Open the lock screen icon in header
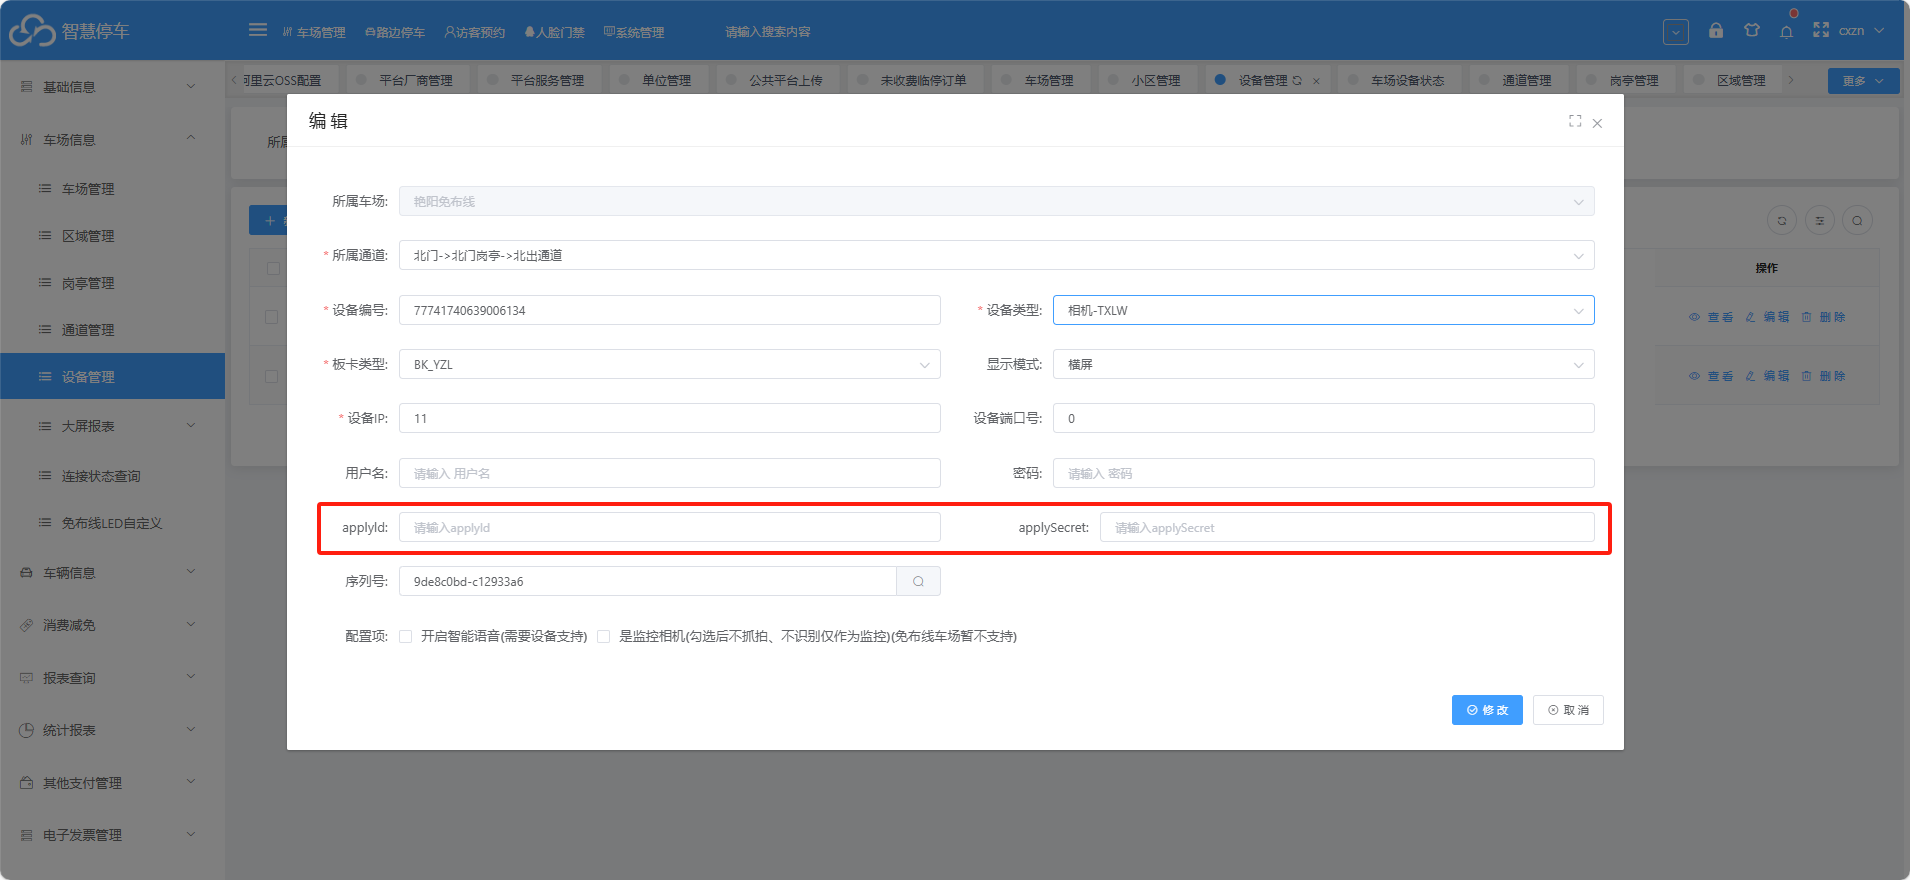The height and width of the screenshot is (880, 1910). coord(1716,31)
